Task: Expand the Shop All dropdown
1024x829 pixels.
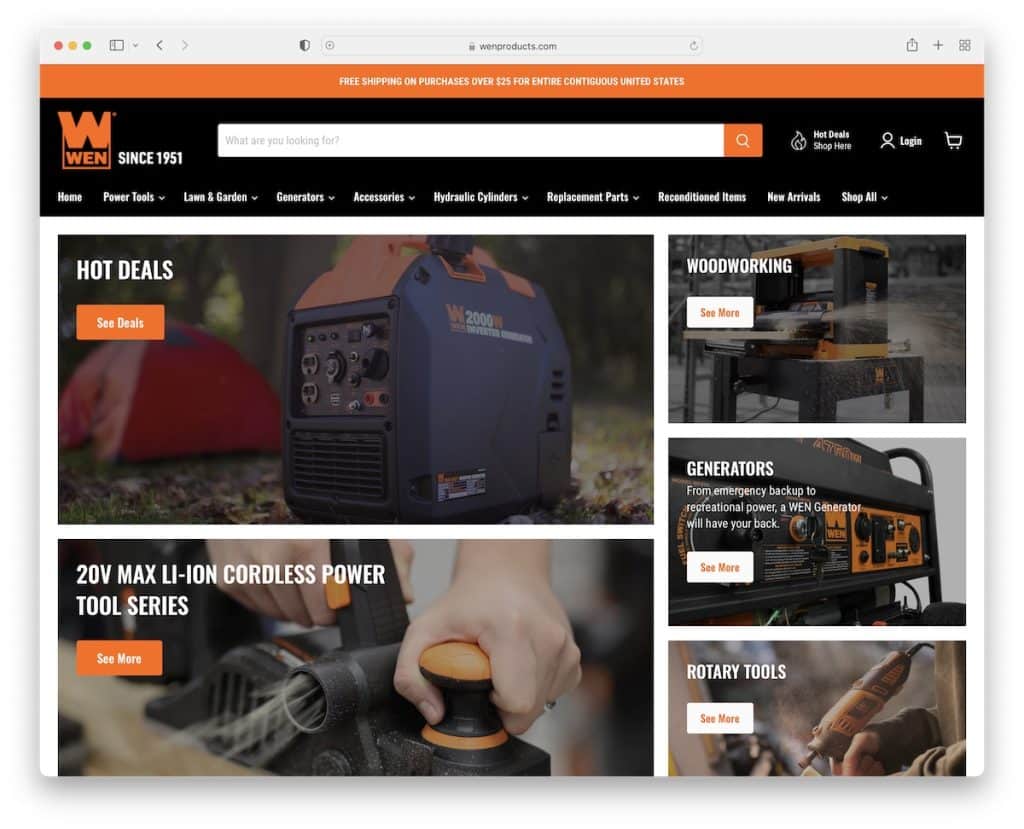Action: [865, 197]
